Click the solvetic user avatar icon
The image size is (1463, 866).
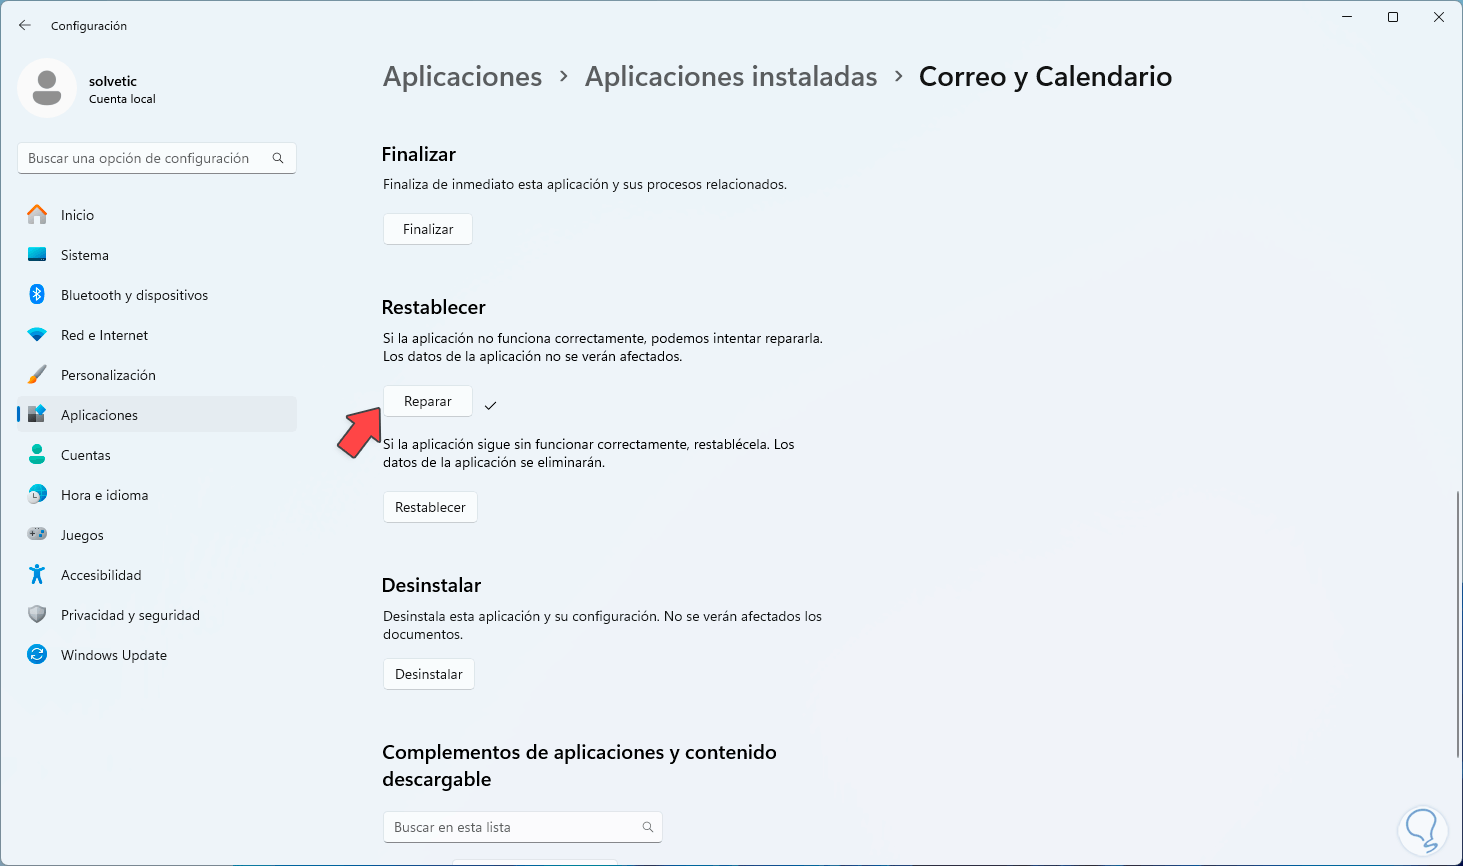point(47,88)
